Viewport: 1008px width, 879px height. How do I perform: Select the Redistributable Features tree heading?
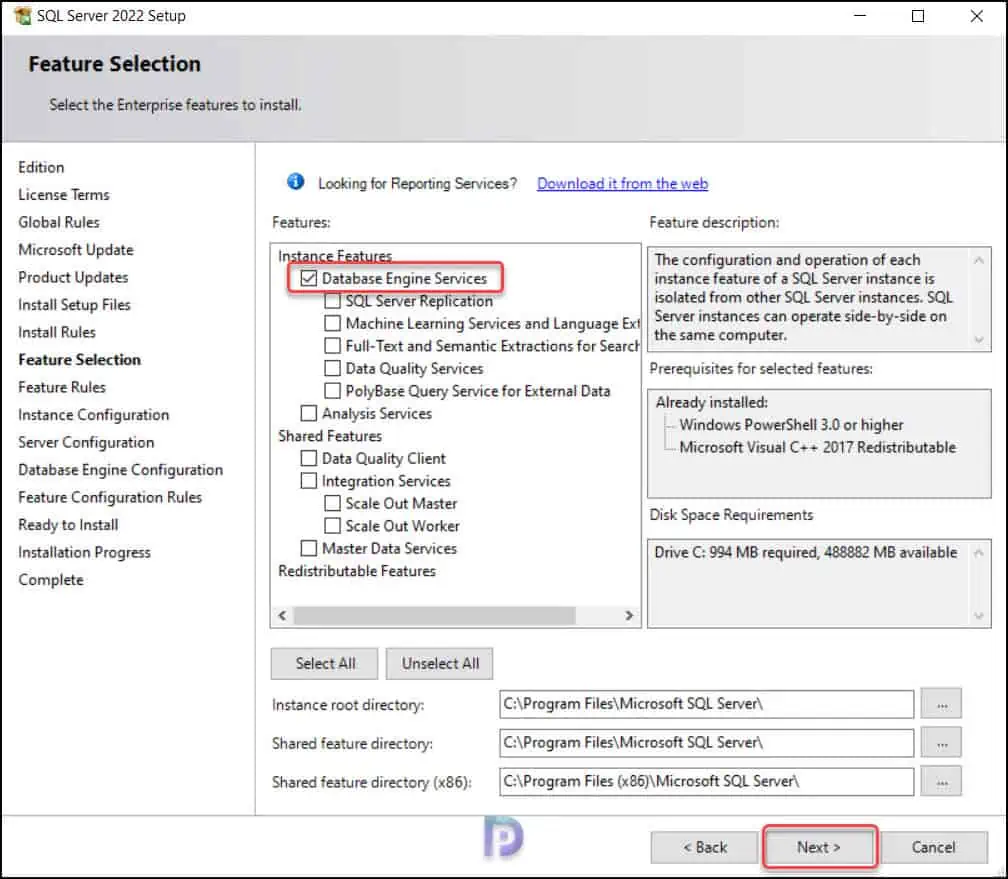(357, 571)
